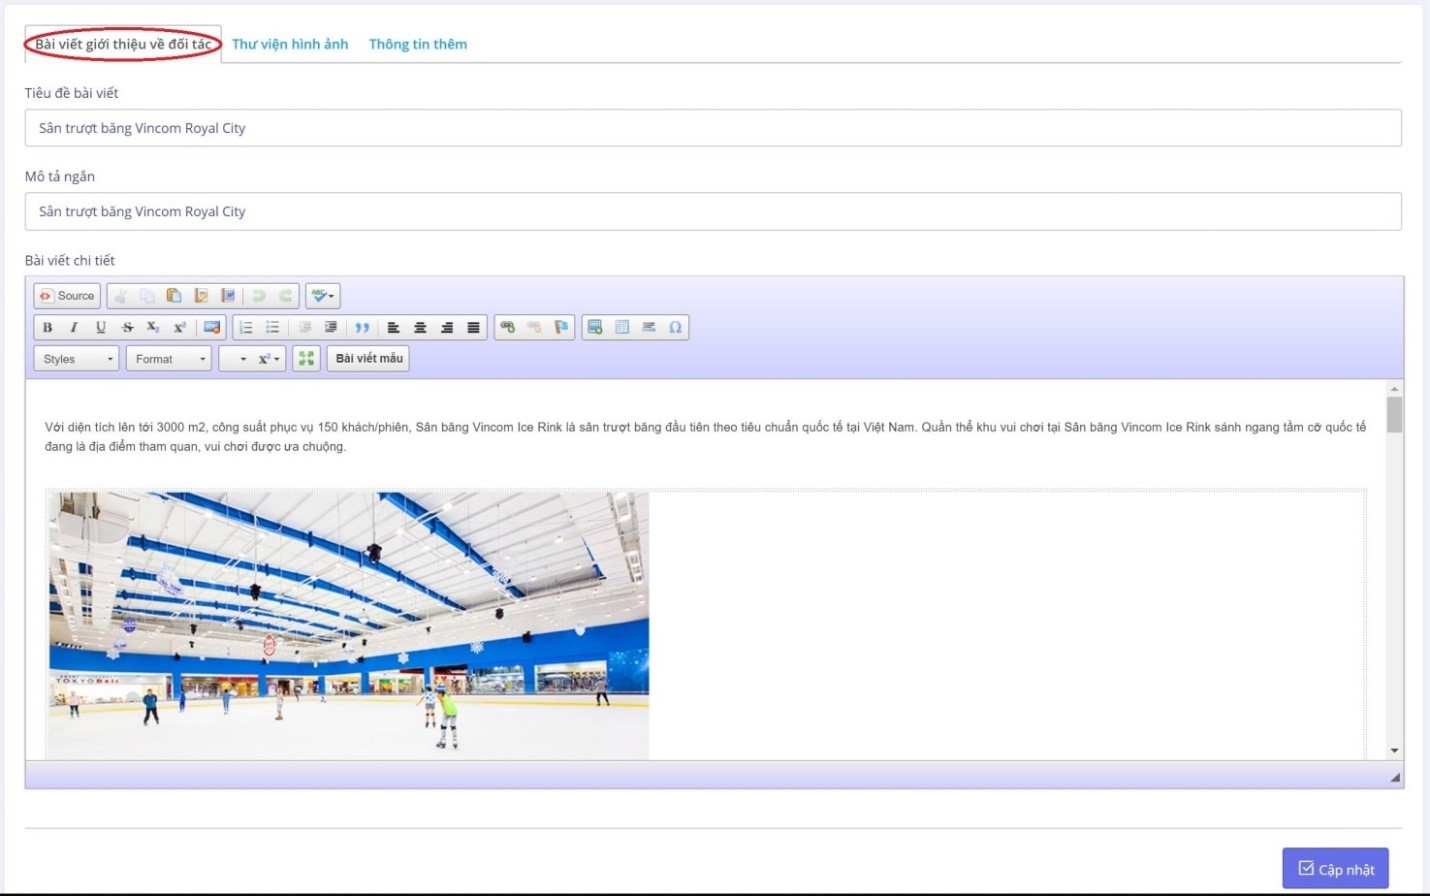Click the Unlink icon
This screenshot has height=896, width=1430.
(x=534, y=328)
